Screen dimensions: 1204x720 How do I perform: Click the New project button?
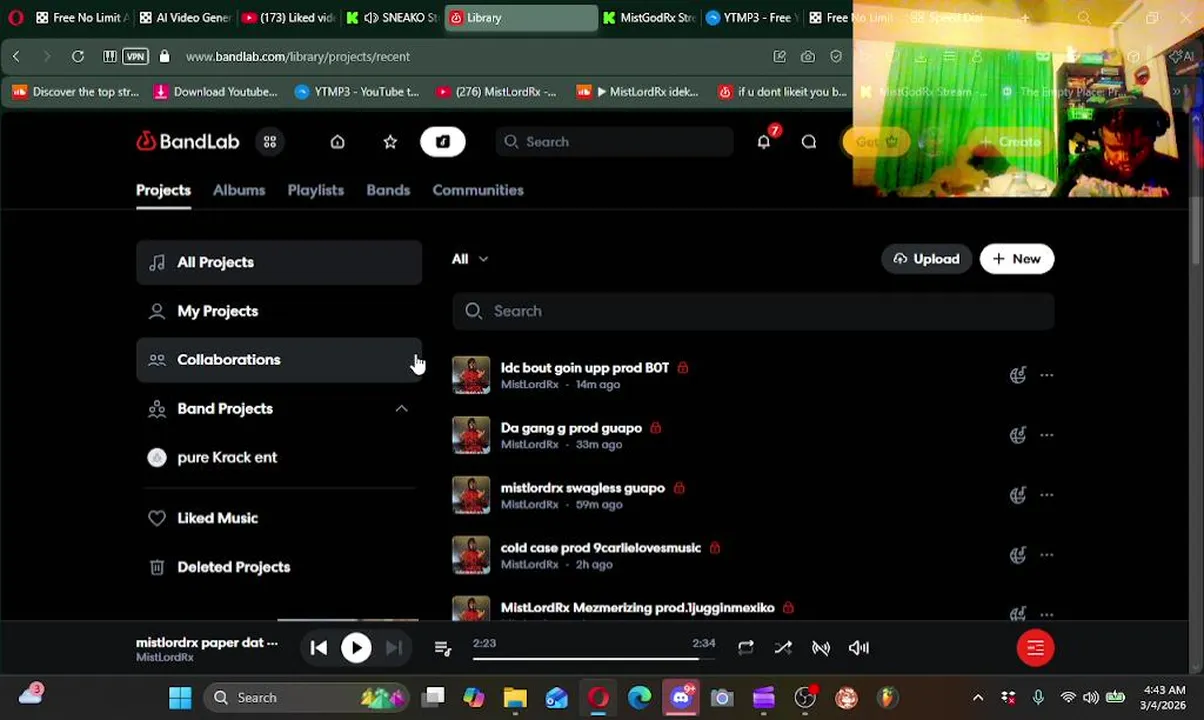[1017, 259]
